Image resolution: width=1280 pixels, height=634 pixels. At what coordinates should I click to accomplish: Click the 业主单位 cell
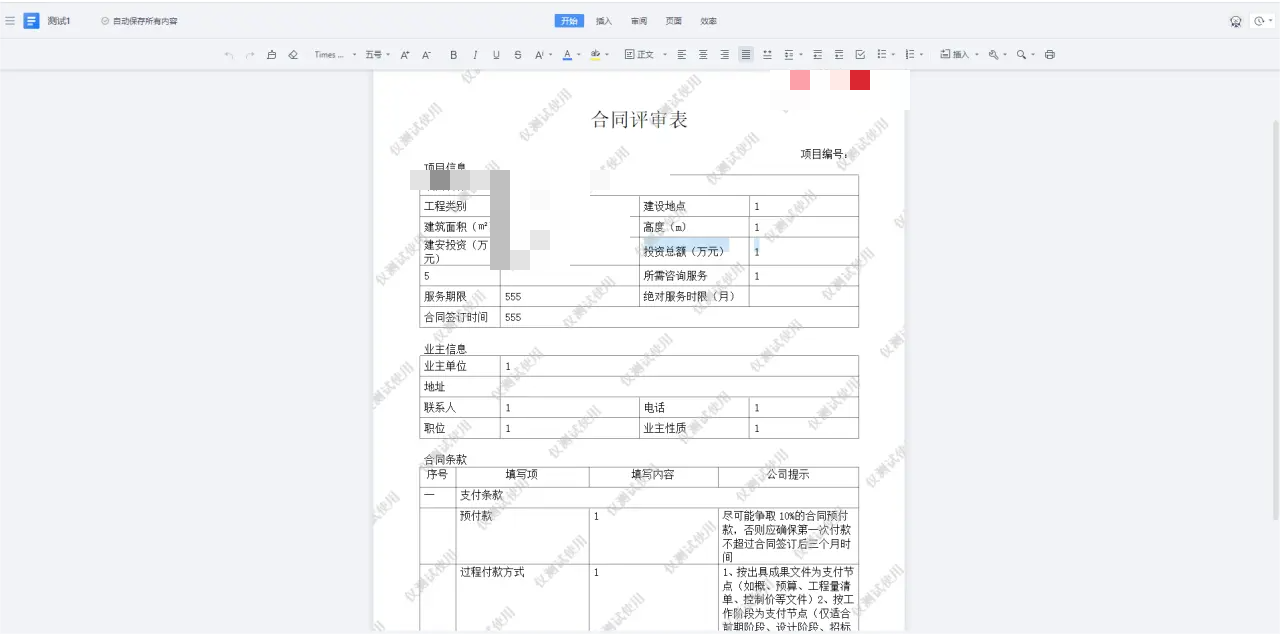tap(460, 366)
